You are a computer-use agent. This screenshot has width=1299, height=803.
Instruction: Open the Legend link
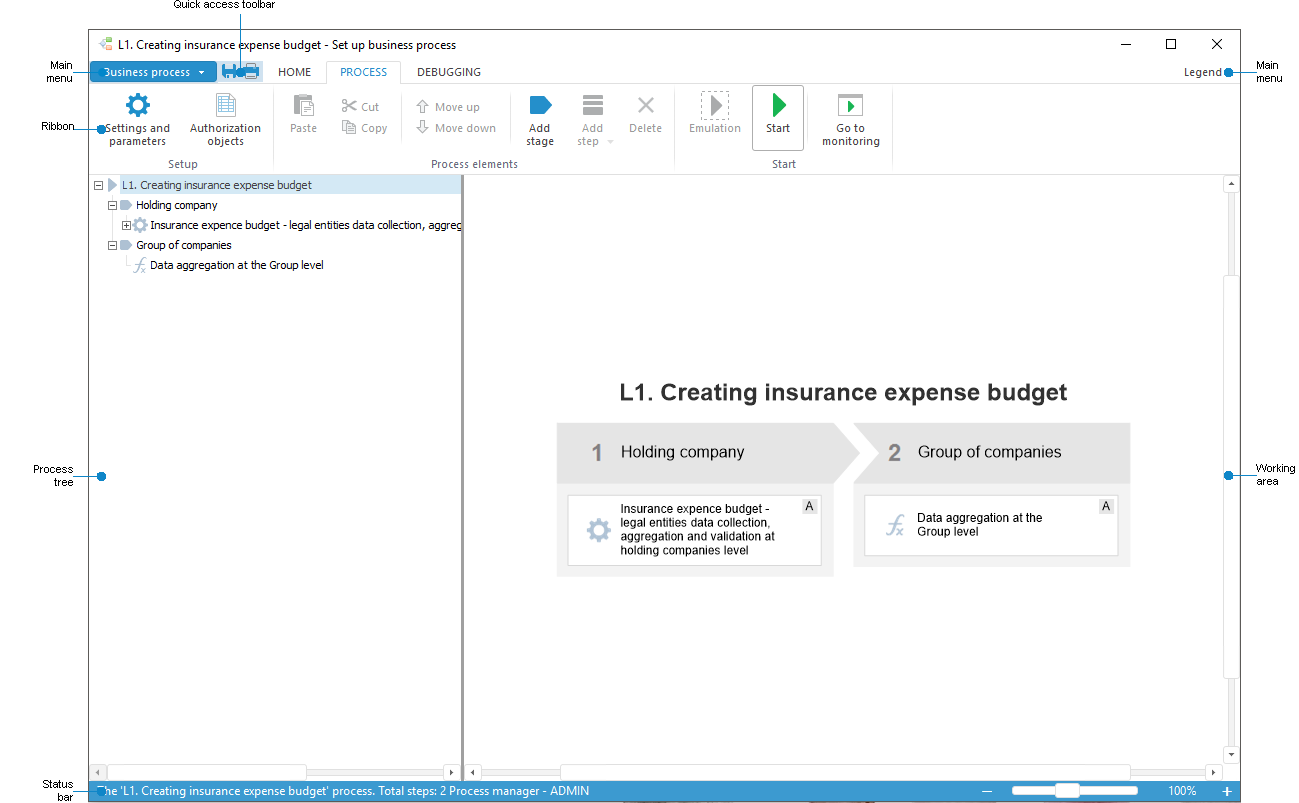(x=1203, y=72)
